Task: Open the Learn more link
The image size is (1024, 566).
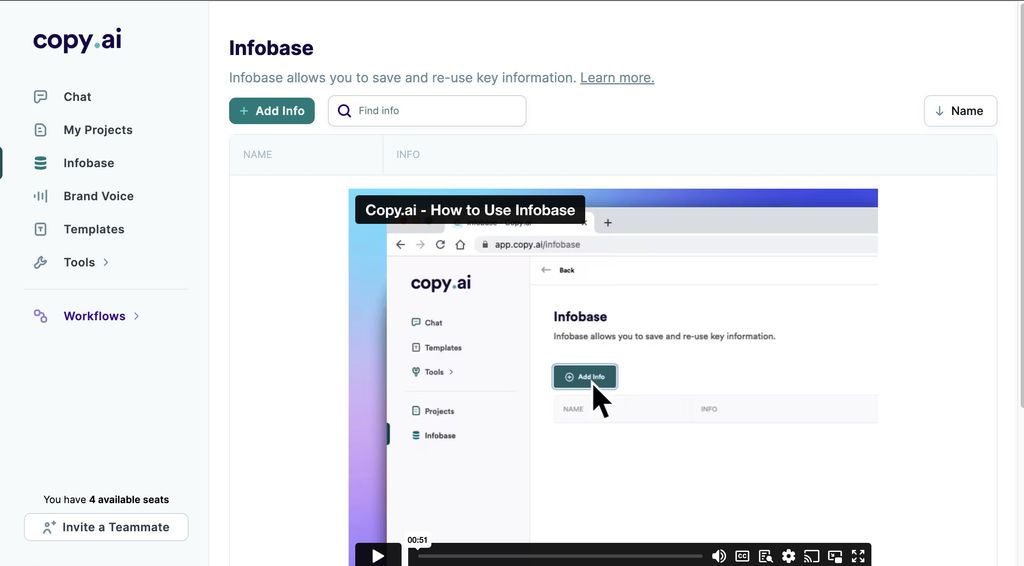Action: (617, 78)
